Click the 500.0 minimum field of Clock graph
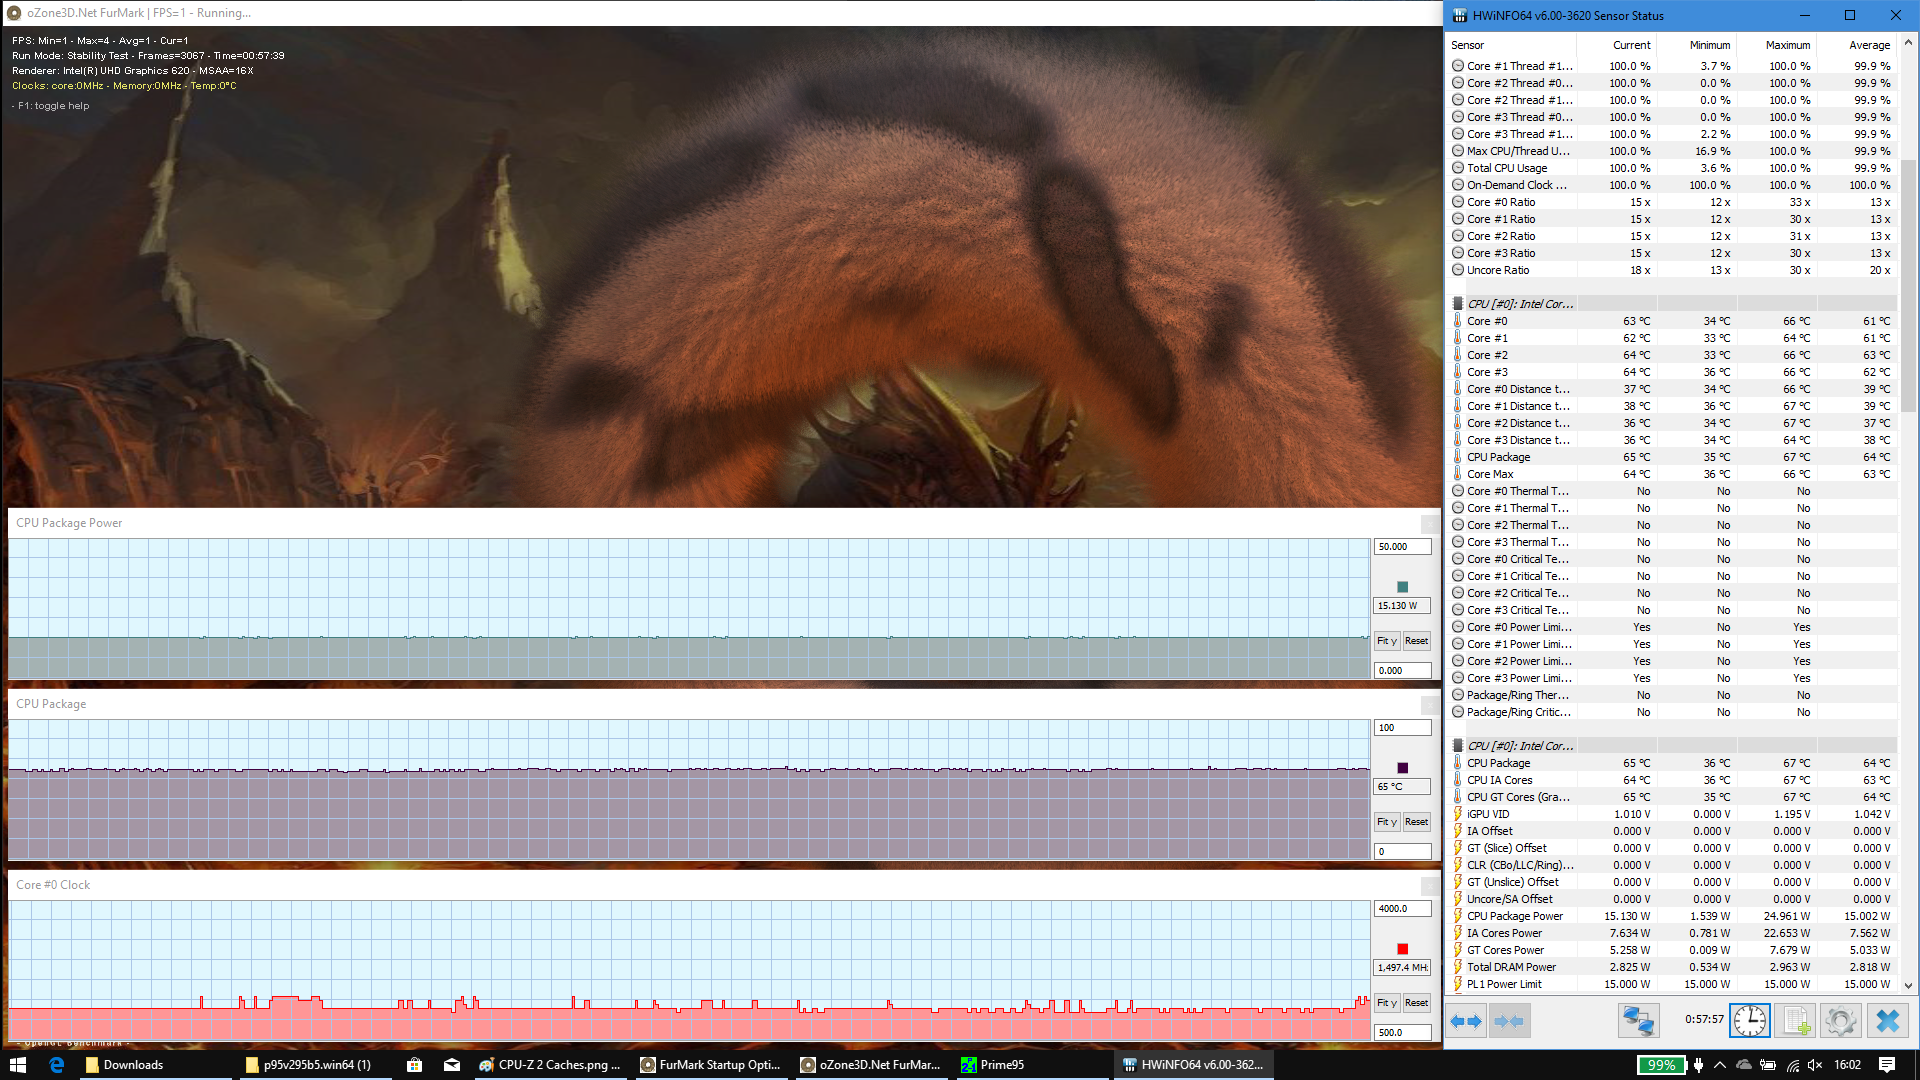The height and width of the screenshot is (1080, 1920). coord(1402,1033)
